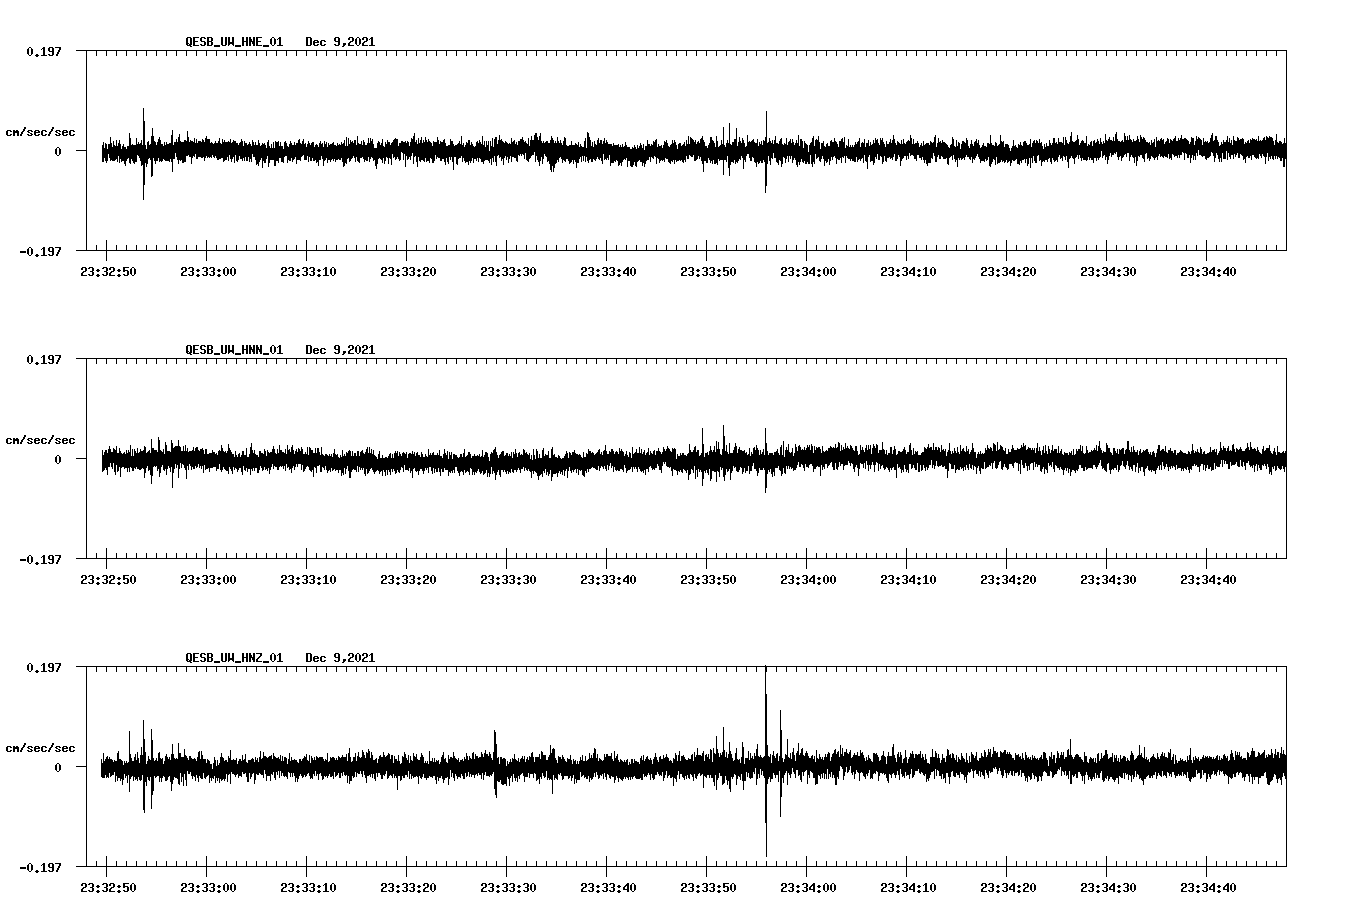Select the 23:34:00 tick label under HNN plot

pos(807,580)
